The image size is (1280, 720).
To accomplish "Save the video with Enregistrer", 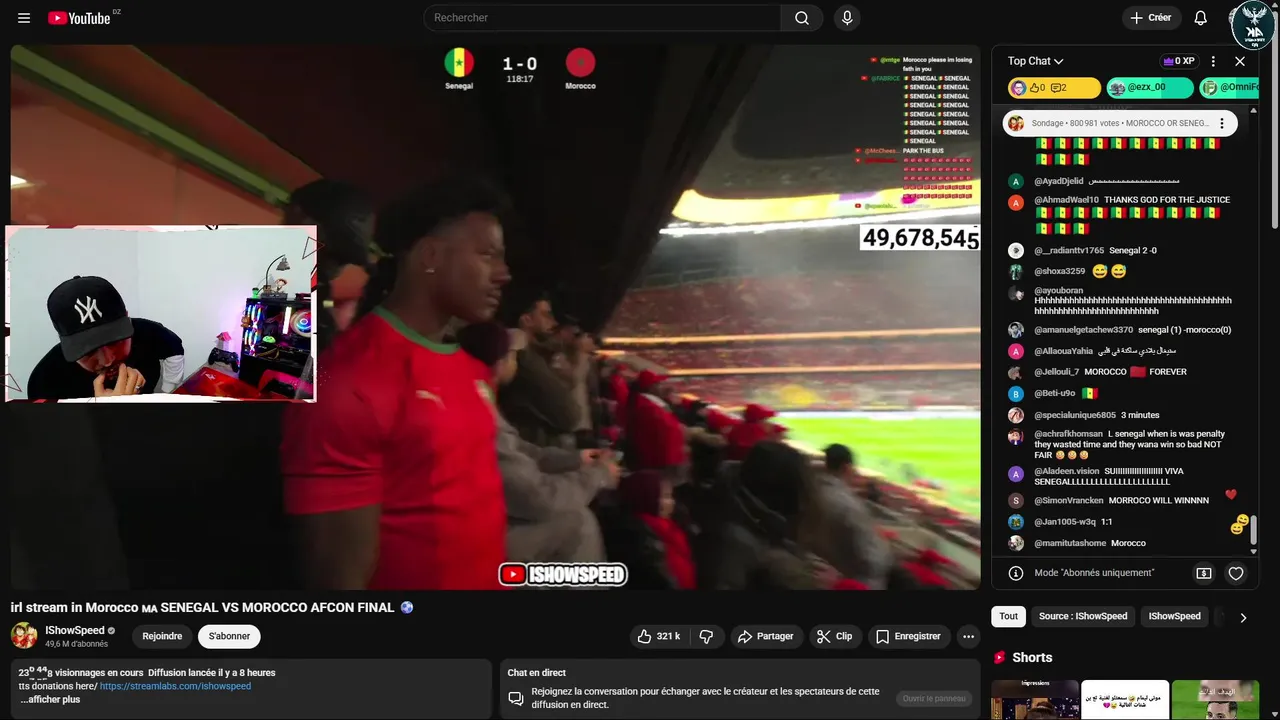I will (908, 636).
